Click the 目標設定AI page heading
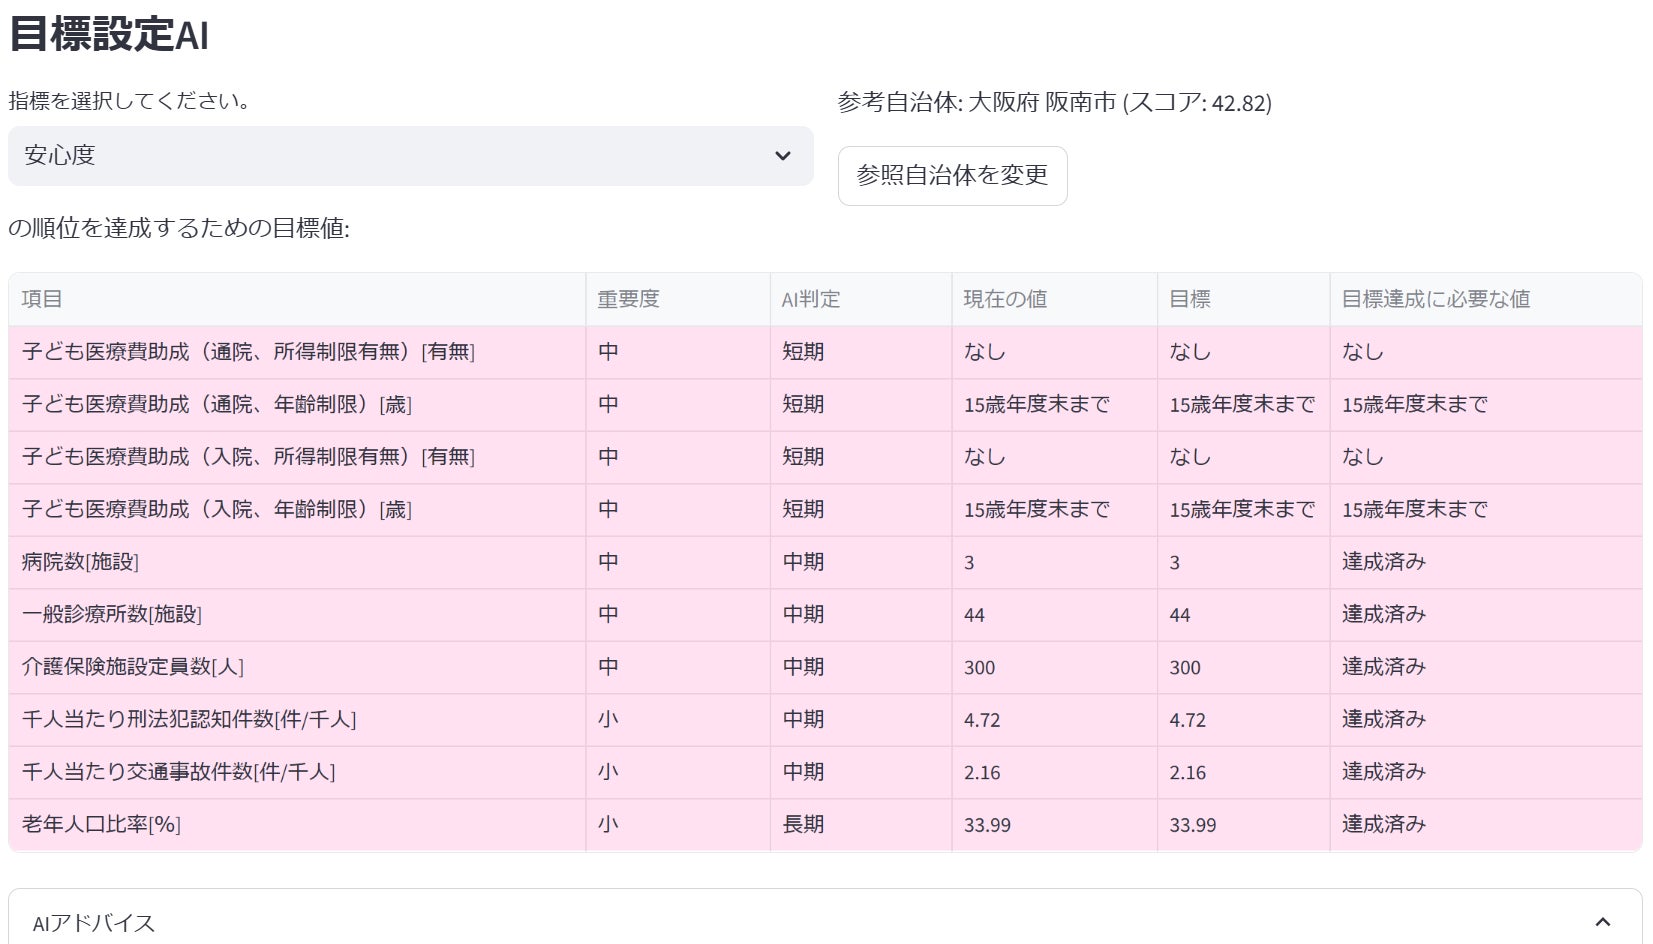 coord(109,34)
